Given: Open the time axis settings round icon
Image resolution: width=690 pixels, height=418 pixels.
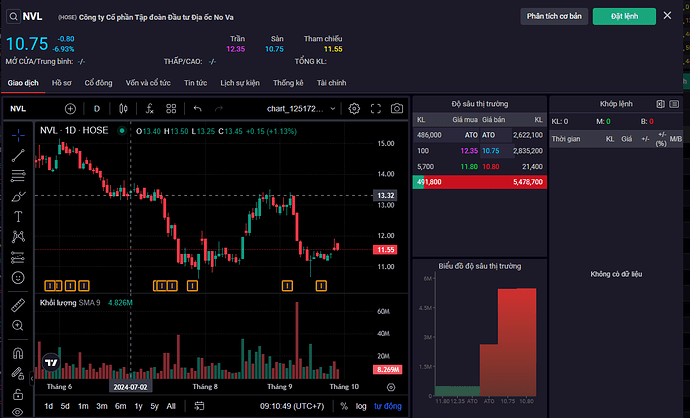Looking at the screenshot, I should (391, 387).
